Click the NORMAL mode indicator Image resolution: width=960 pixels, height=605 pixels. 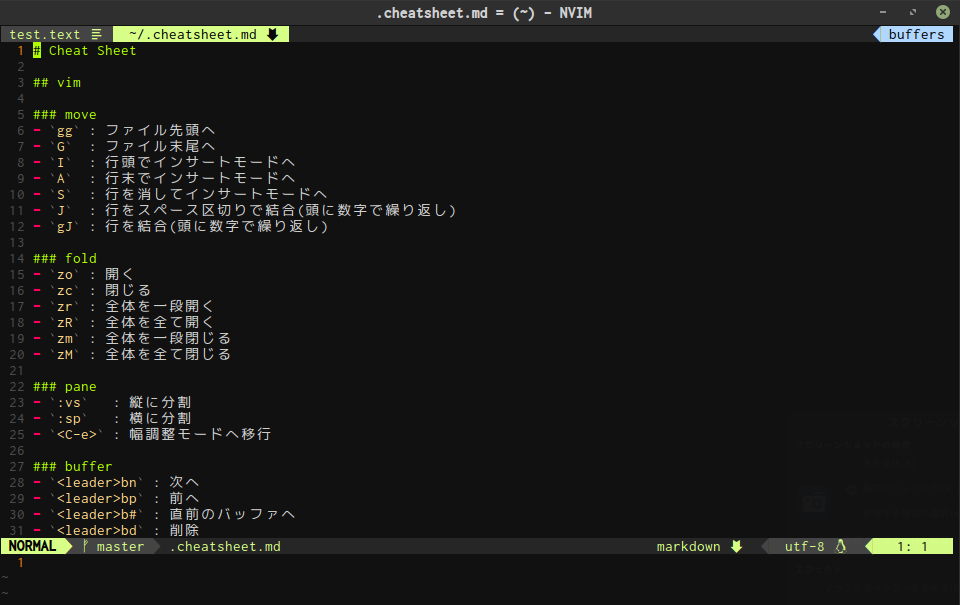coord(32,546)
